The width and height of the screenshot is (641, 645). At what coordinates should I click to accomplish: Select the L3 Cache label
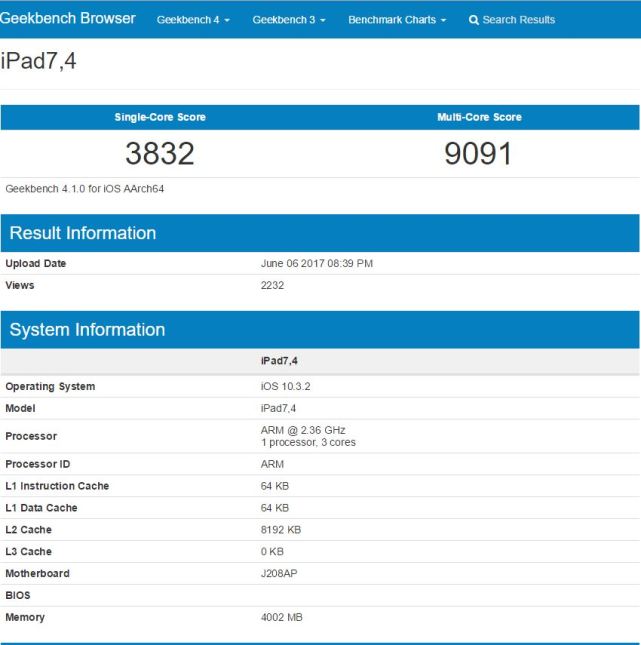(x=28, y=551)
